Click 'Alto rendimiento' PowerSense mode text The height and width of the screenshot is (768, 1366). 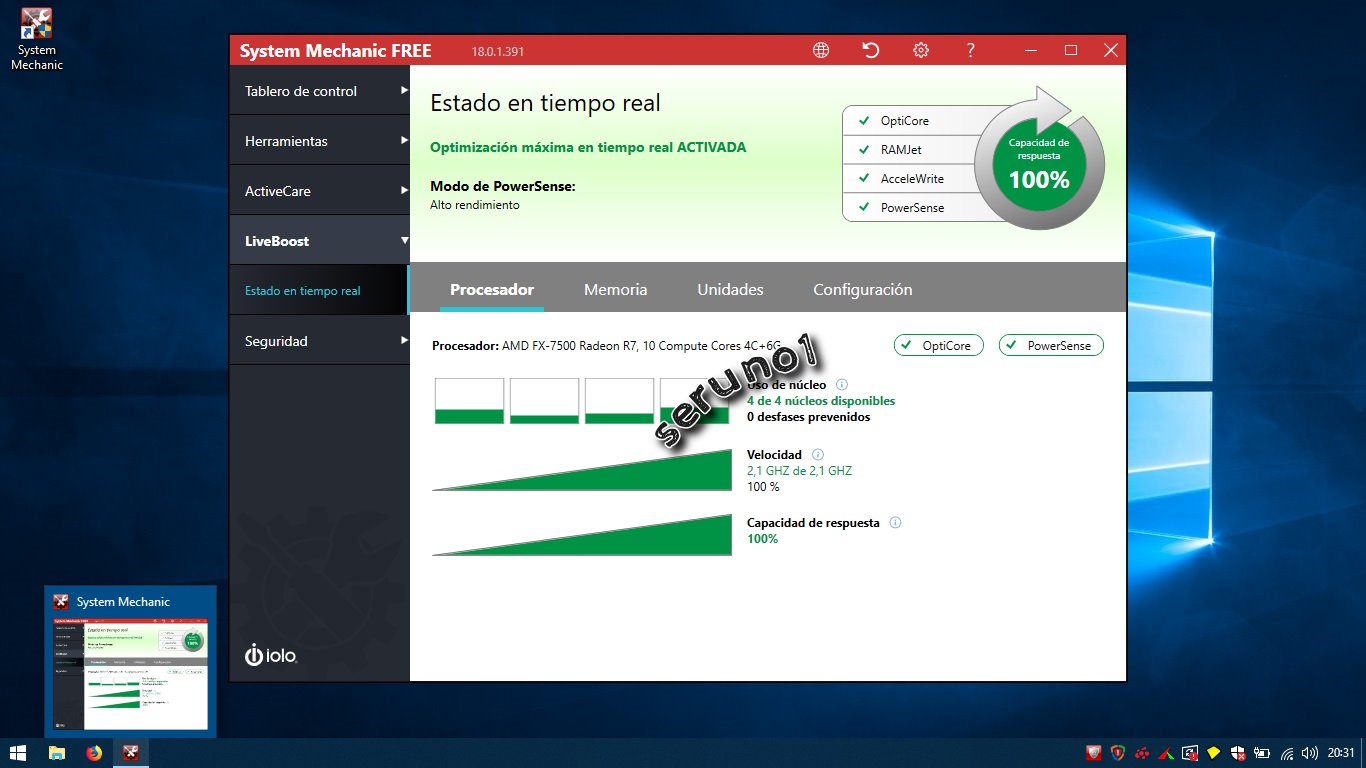click(475, 205)
